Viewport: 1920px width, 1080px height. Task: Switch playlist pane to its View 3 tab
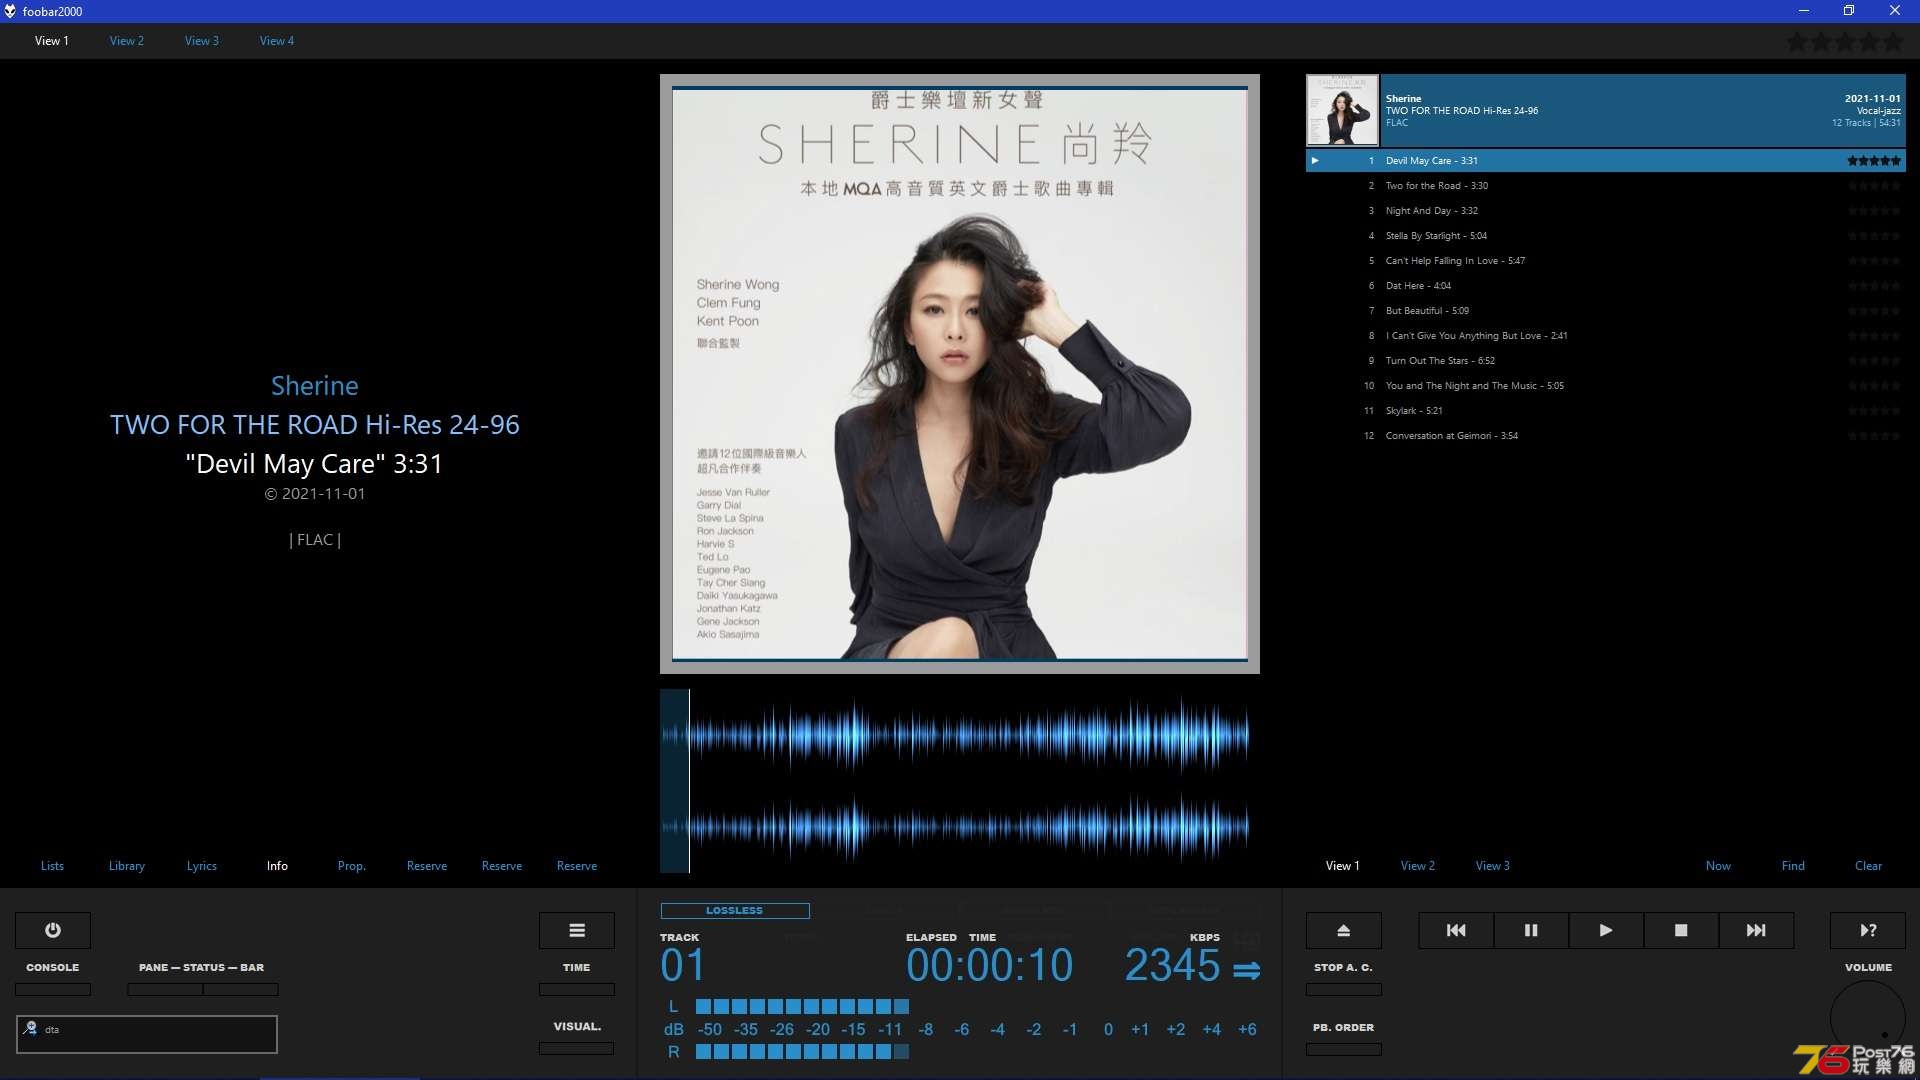pyautogui.click(x=1493, y=866)
